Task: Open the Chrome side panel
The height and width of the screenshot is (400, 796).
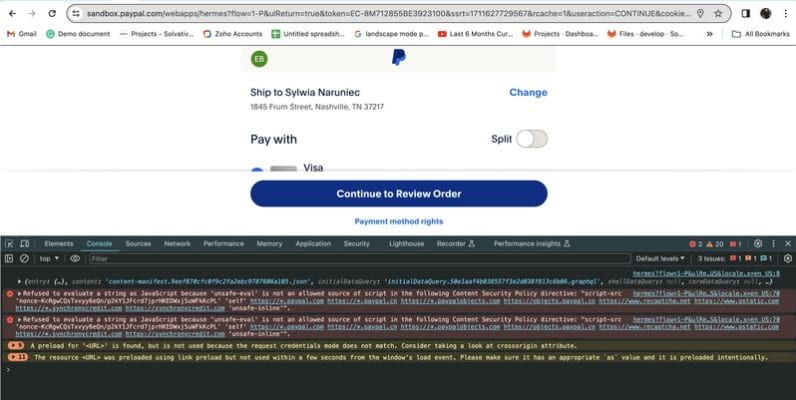Action: [x=745, y=14]
